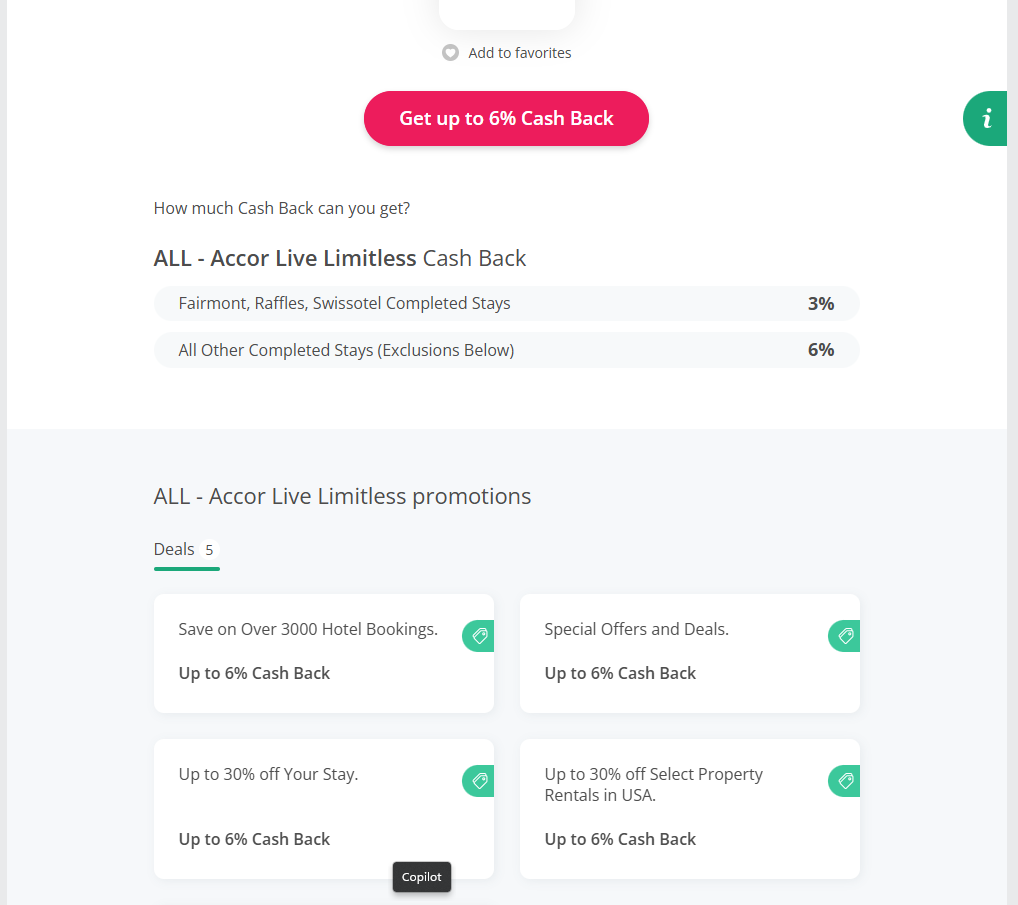The image size is (1018, 905).
Task: Click the Add to favorites text label
Action: [x=520, y=53]
